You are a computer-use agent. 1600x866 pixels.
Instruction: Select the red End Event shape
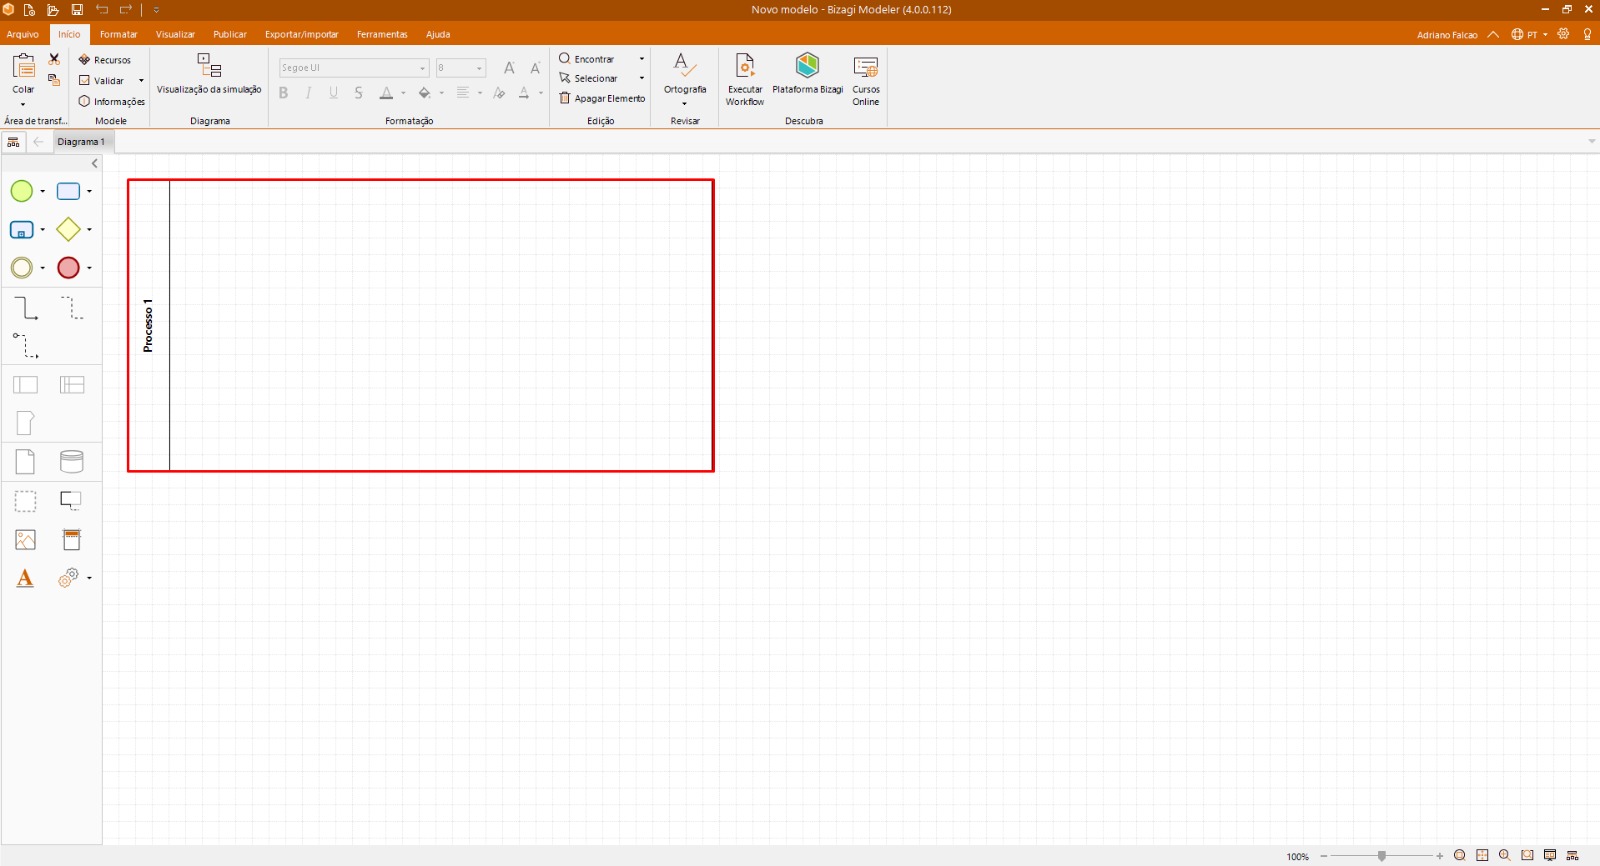[x=68, y=268]
